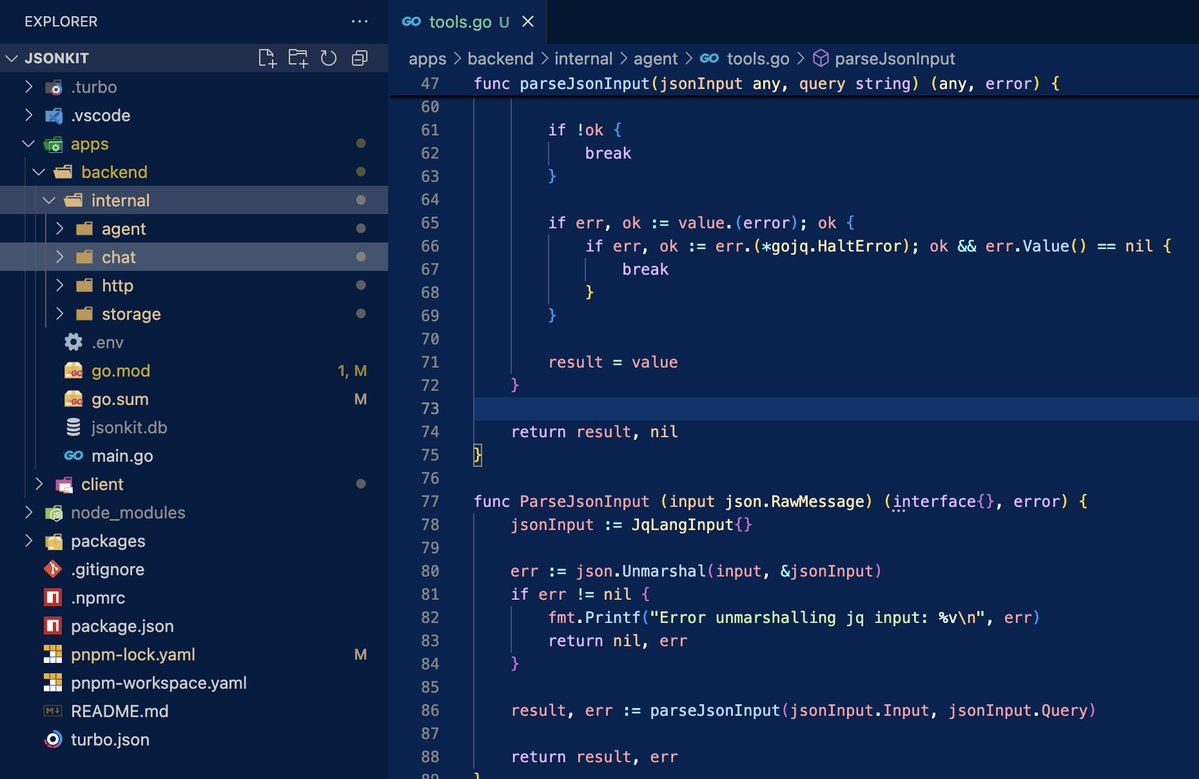Click the pnpm icon of pnpm-workspace.yaml
Screen dimensions: 1199x779
[53, 683]
